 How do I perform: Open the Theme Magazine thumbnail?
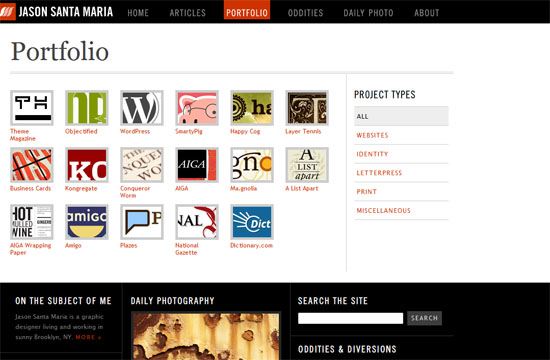32,108
